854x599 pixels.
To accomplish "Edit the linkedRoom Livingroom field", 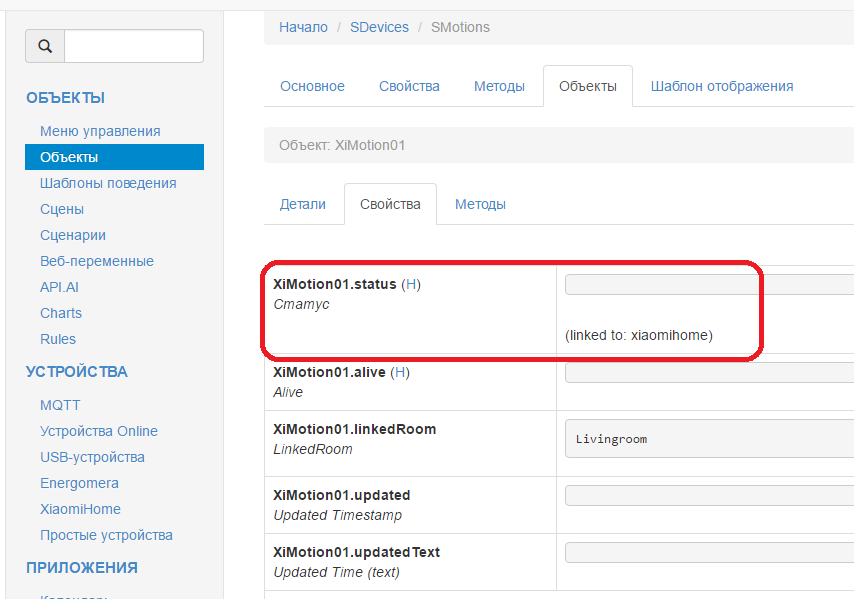I will coord(709,439).
